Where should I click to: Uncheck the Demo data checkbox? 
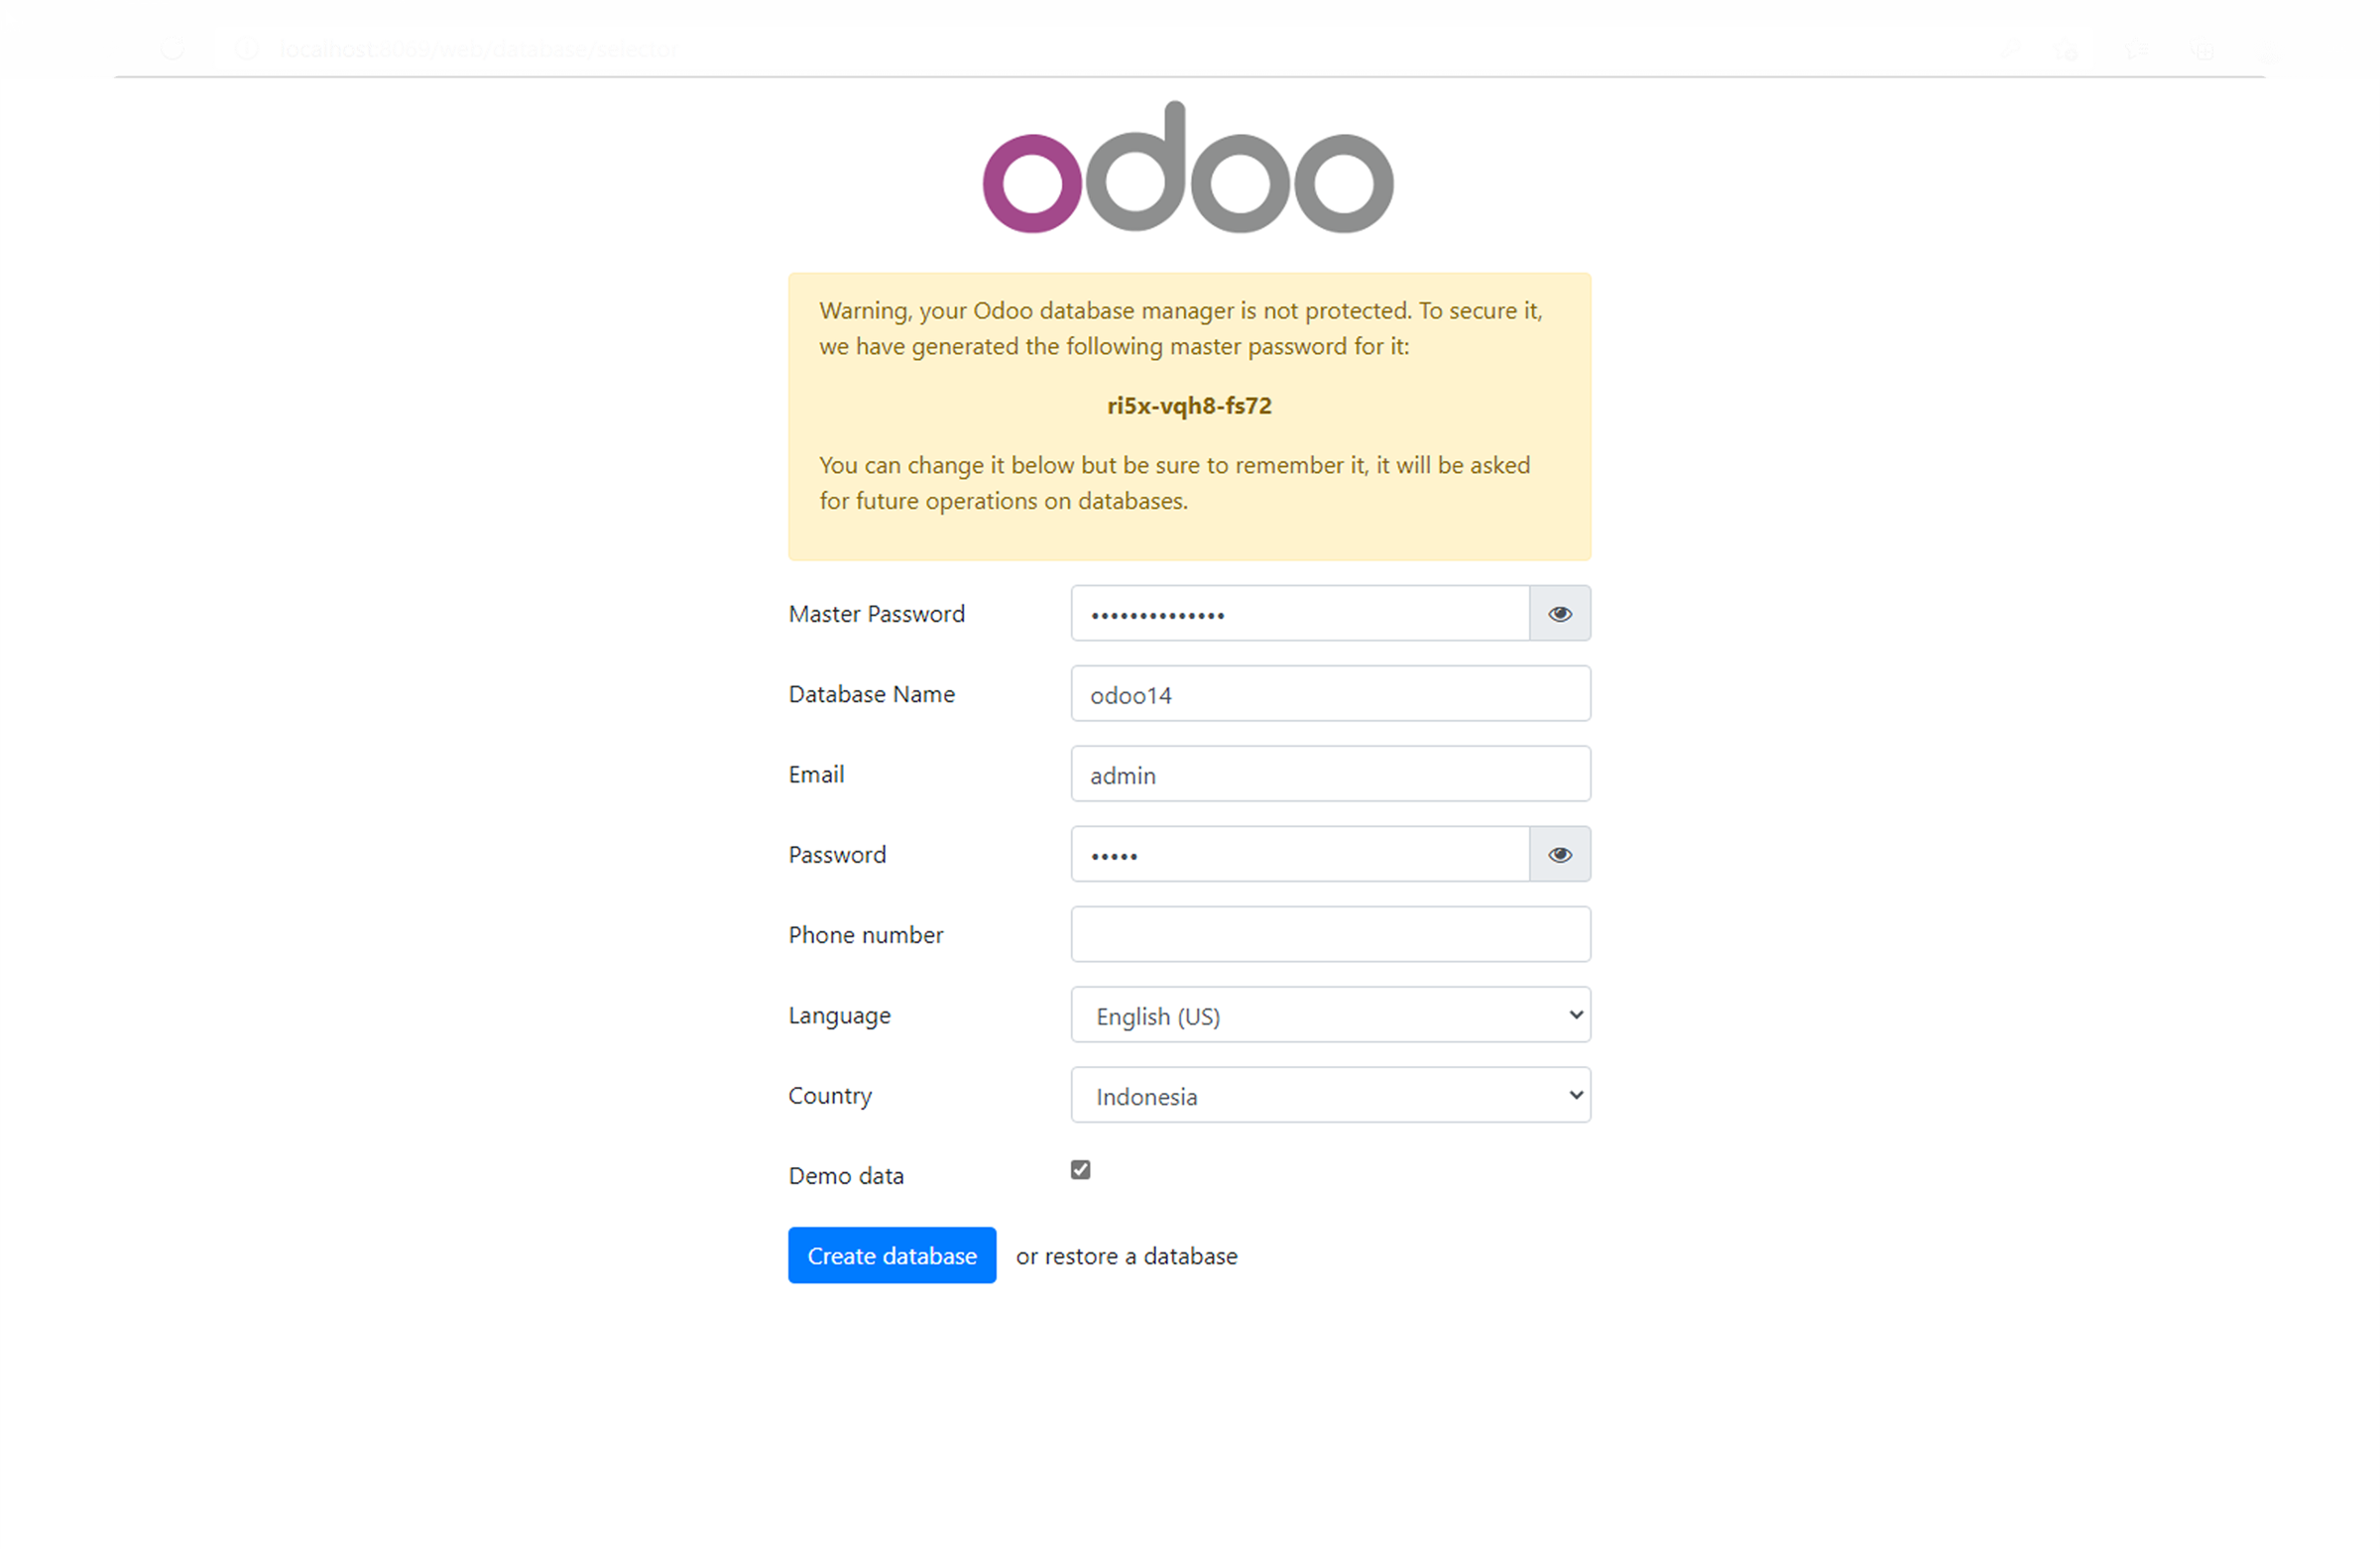pos(1079,1169)
